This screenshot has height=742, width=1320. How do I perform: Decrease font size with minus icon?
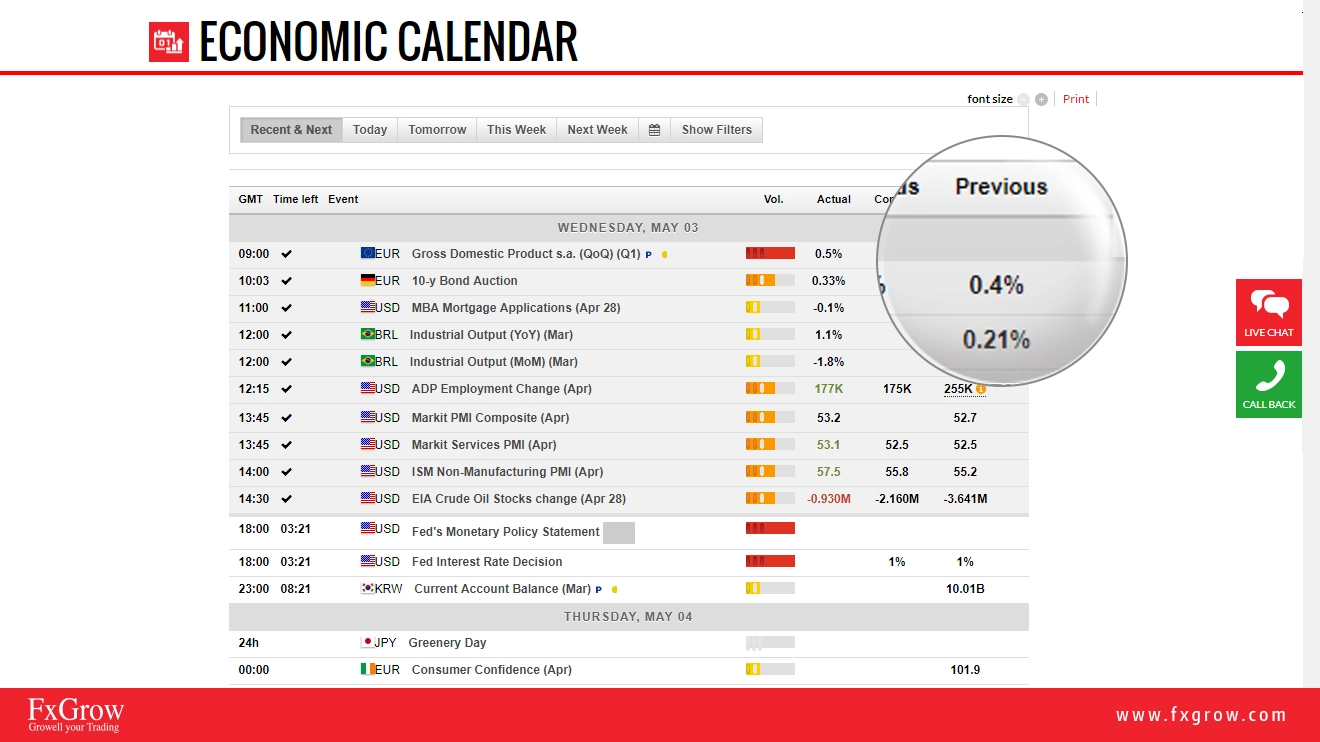(x=1023, y=100)
